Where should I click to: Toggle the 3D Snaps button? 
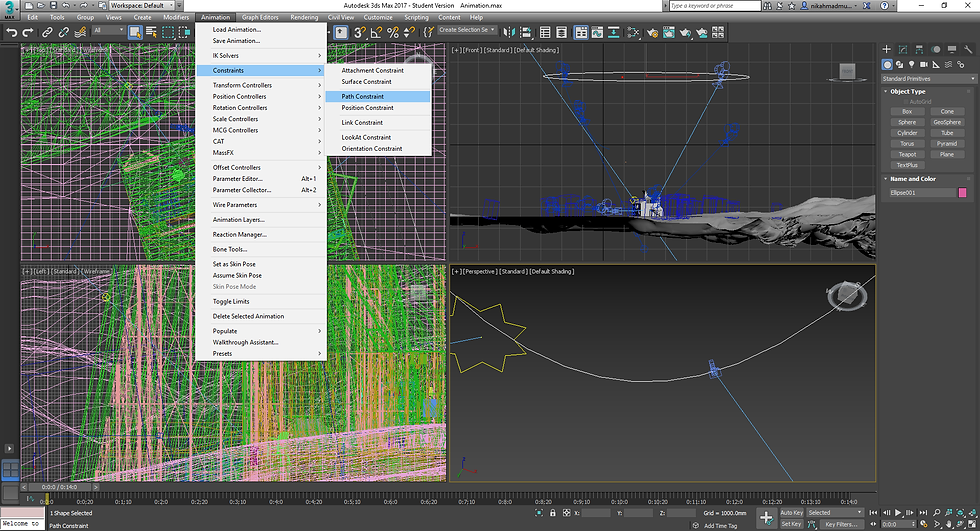[x=359, y=32]
